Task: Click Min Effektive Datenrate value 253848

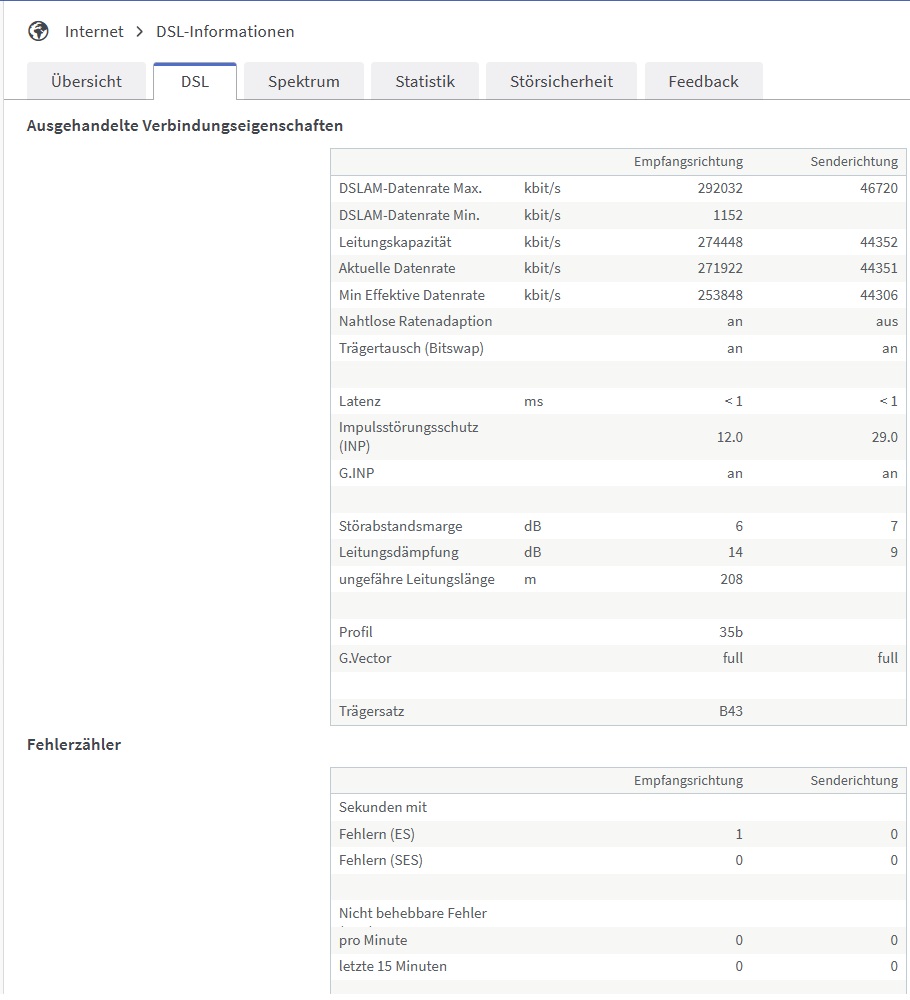Action: [x=720, y=295]
